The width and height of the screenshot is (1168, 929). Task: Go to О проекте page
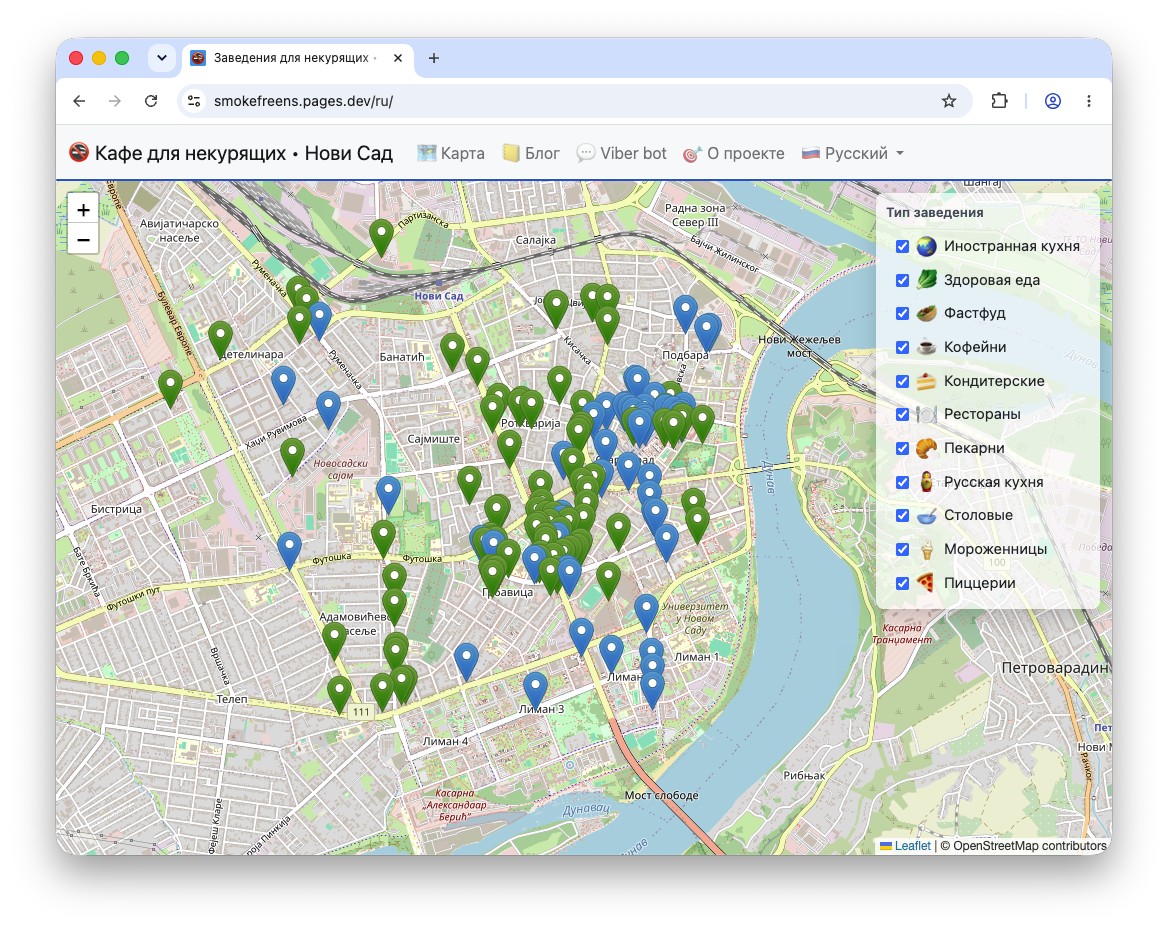[734, 153]
